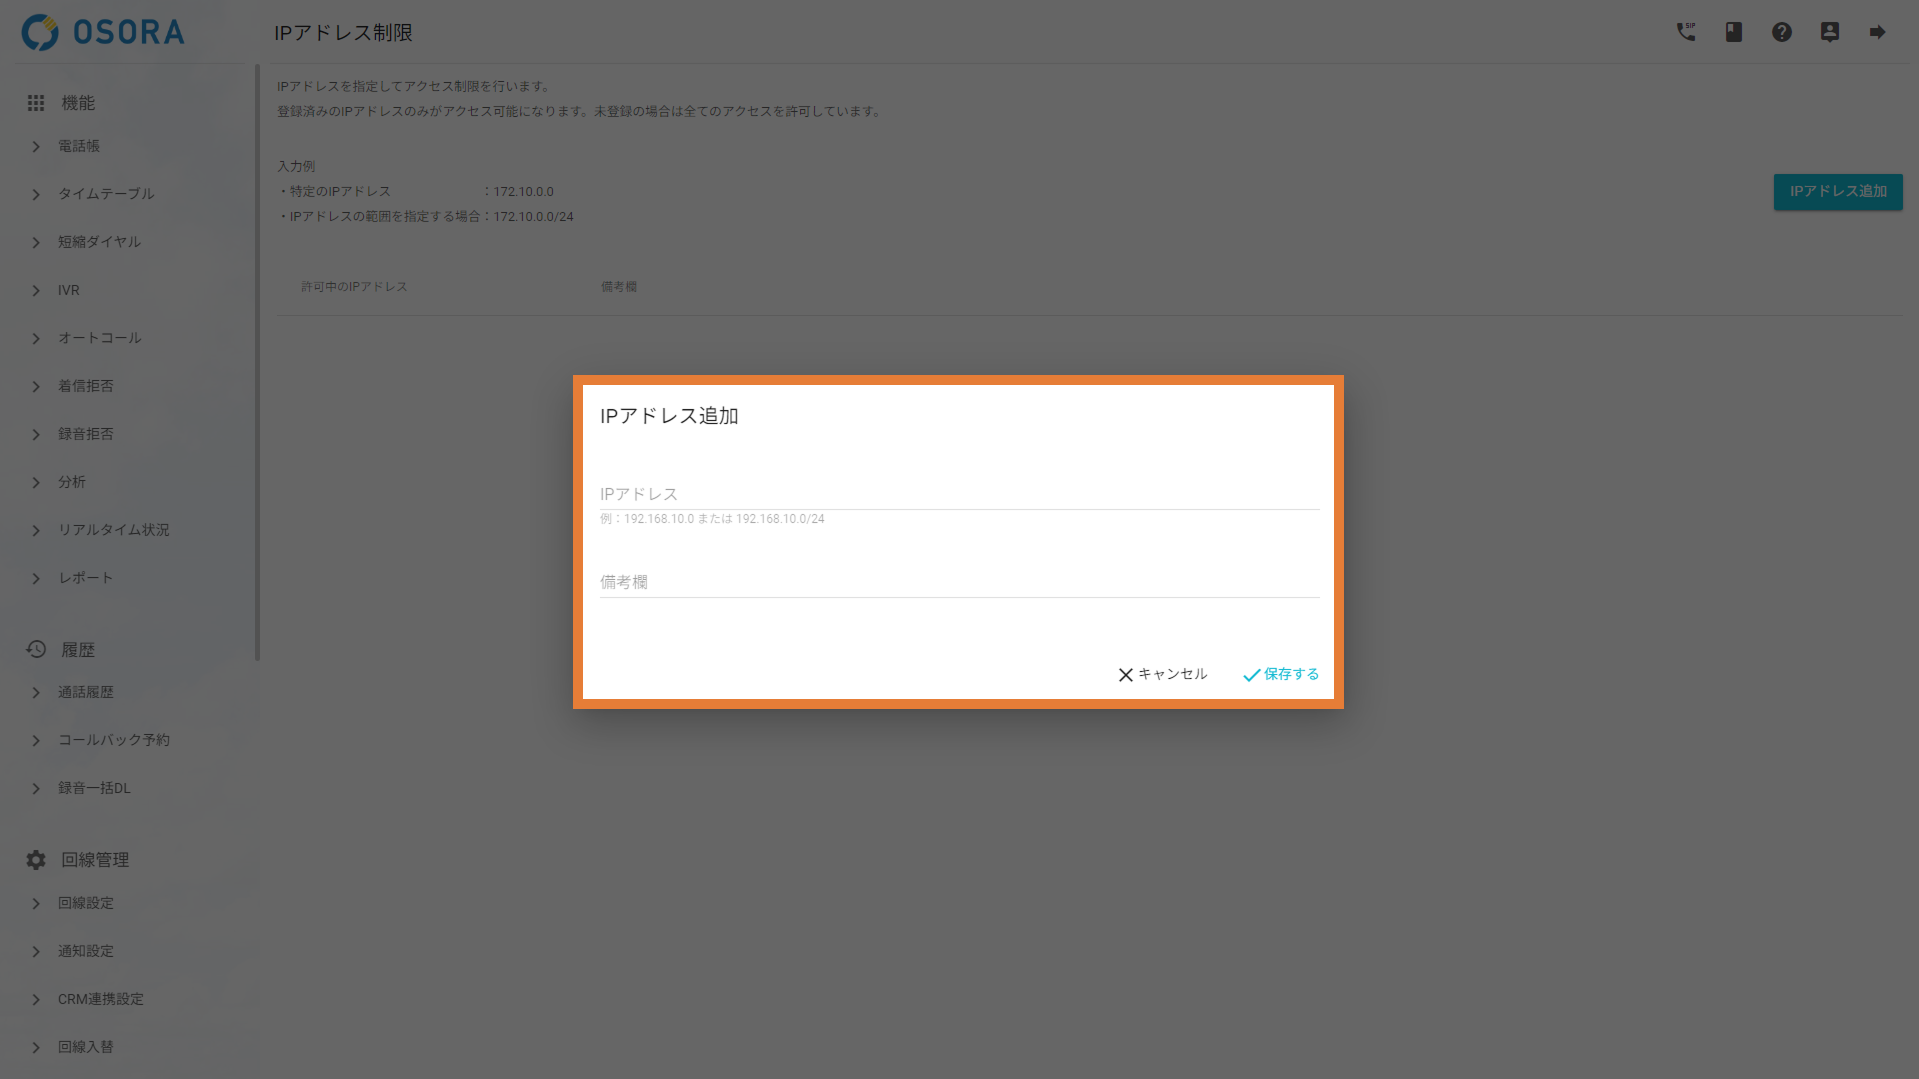Click キャンセル to dismiss the dialog

[1162, 674]
